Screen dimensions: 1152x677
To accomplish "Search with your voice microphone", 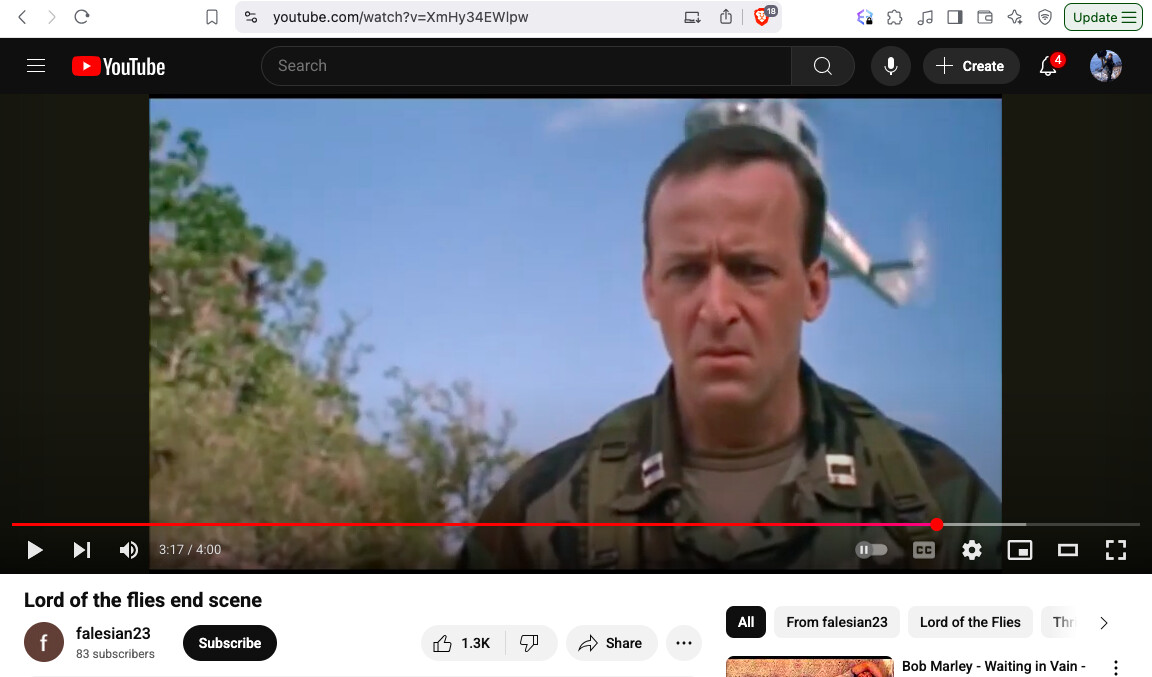I will [890, 66].
